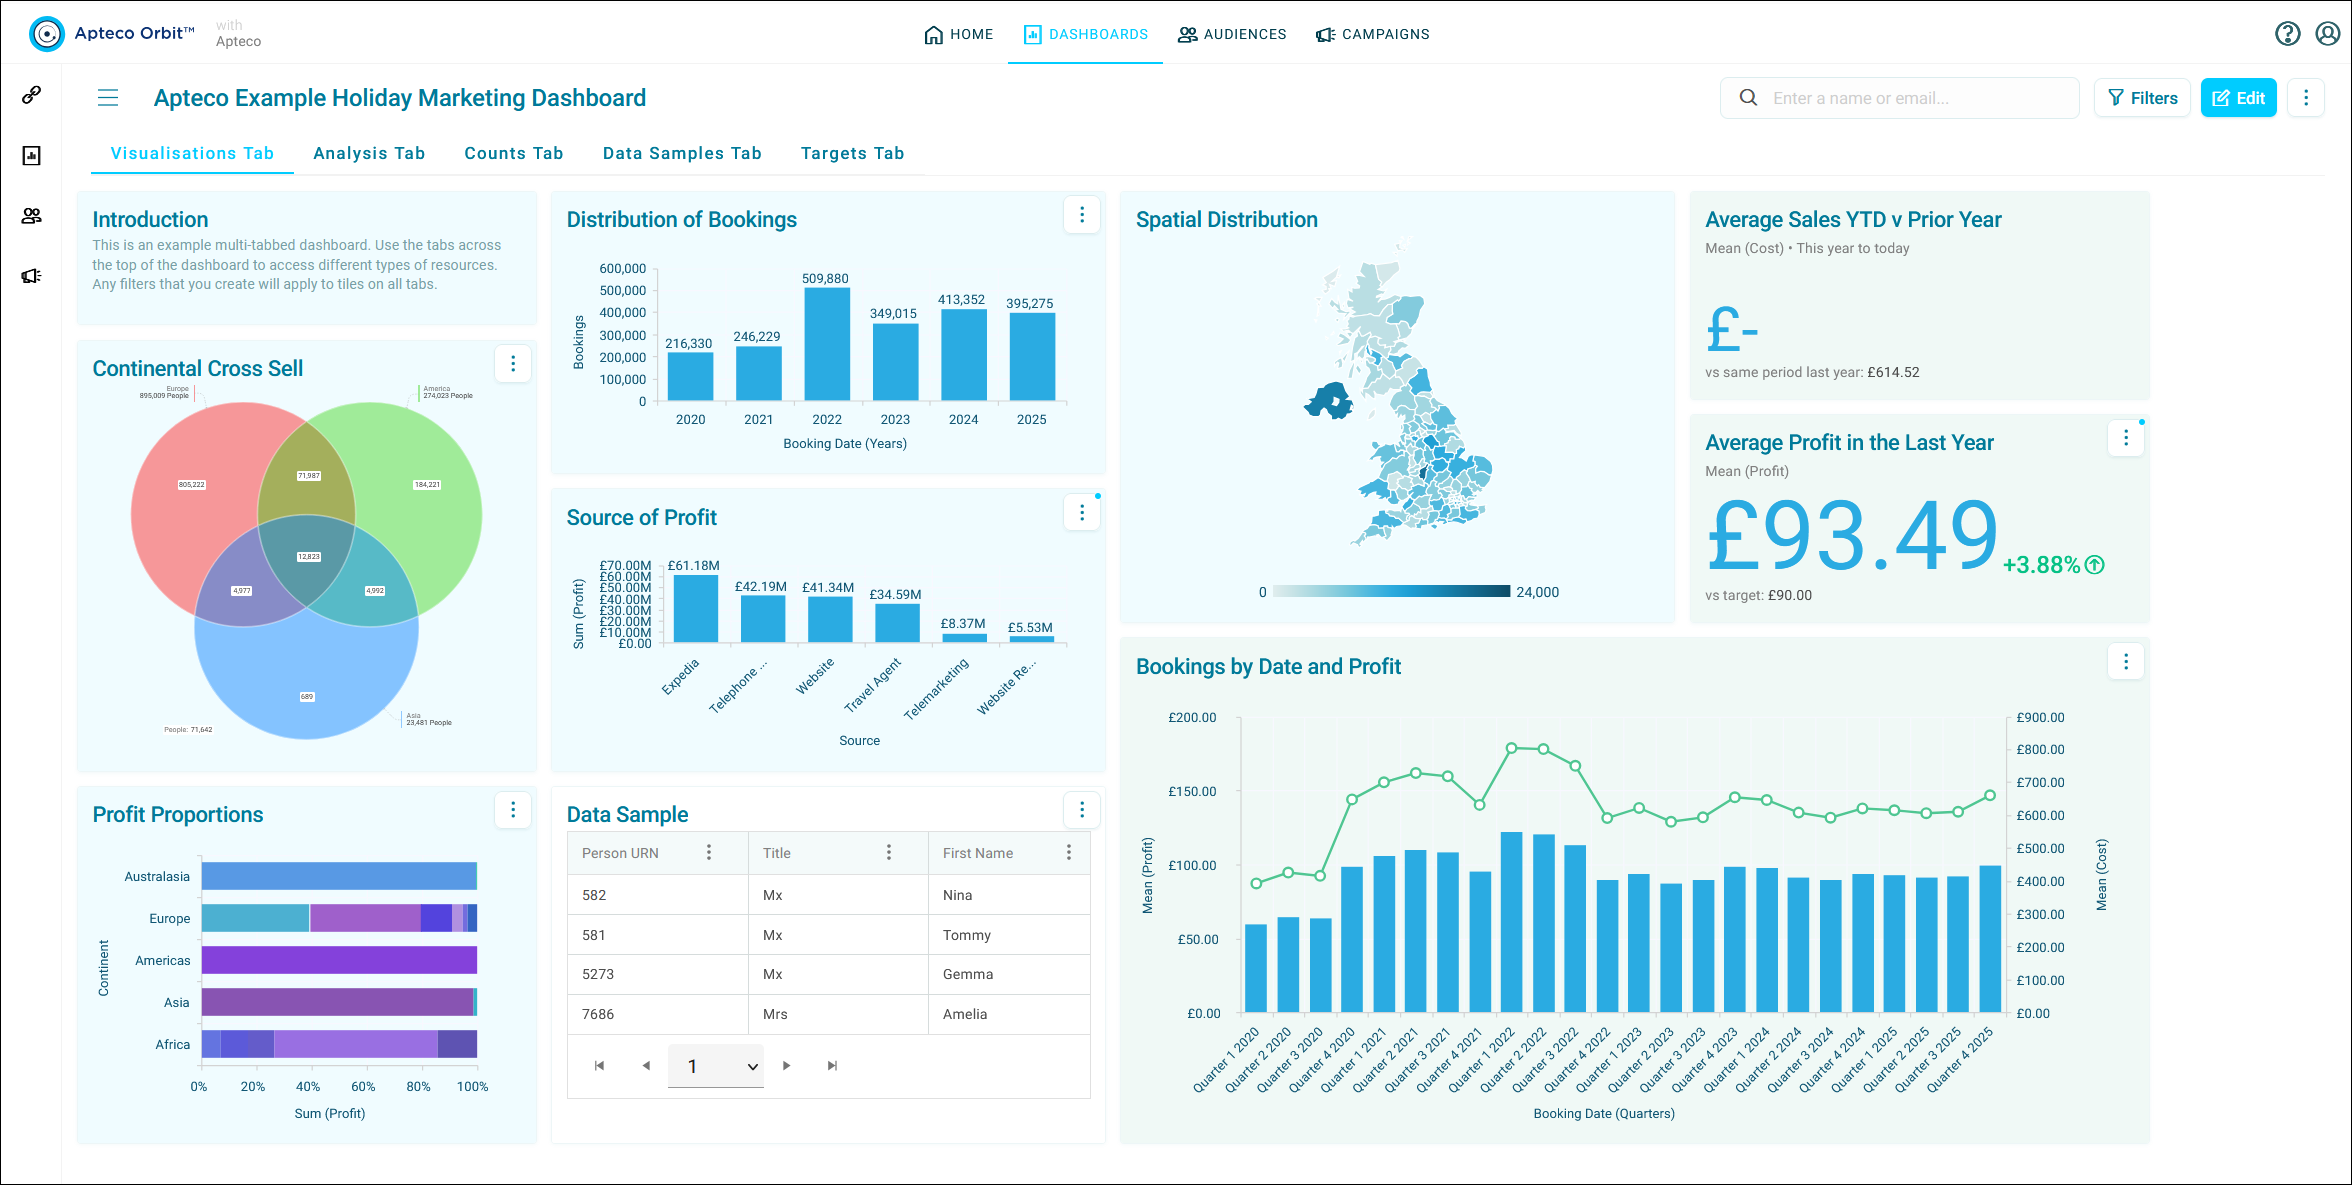The width and height of the screenshot is (2352, 1185).
Task: Open Bookings by Date and Profit options
Action: point(2126,661)
